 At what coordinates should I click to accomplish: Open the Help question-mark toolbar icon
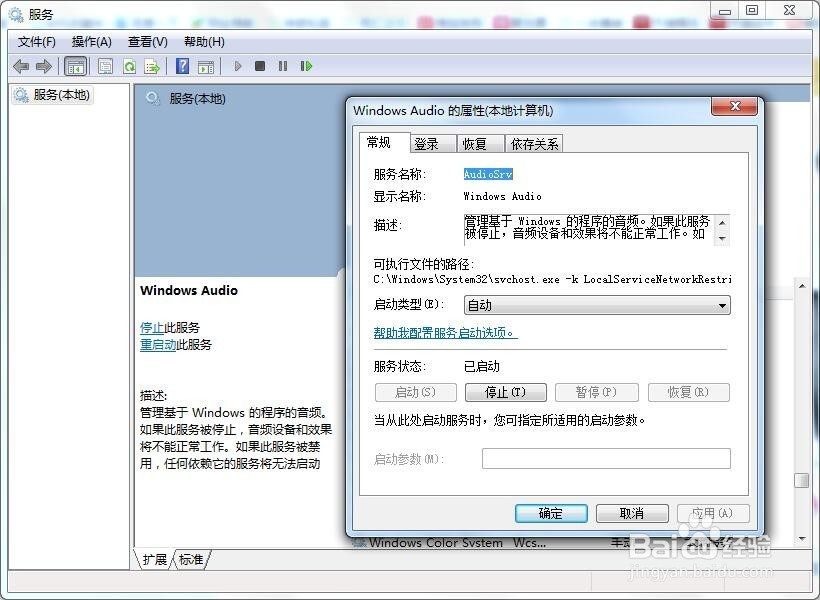point(183,66)
